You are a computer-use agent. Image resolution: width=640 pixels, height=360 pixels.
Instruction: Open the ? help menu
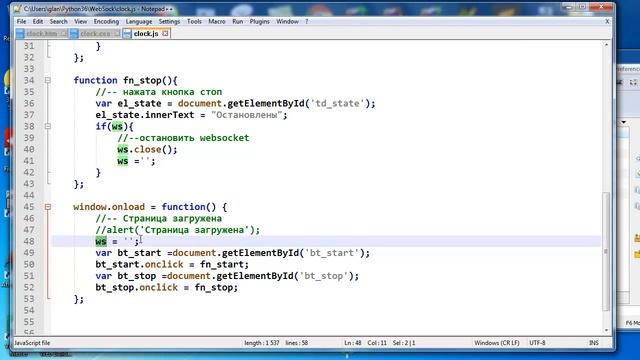tap(307, 21)
